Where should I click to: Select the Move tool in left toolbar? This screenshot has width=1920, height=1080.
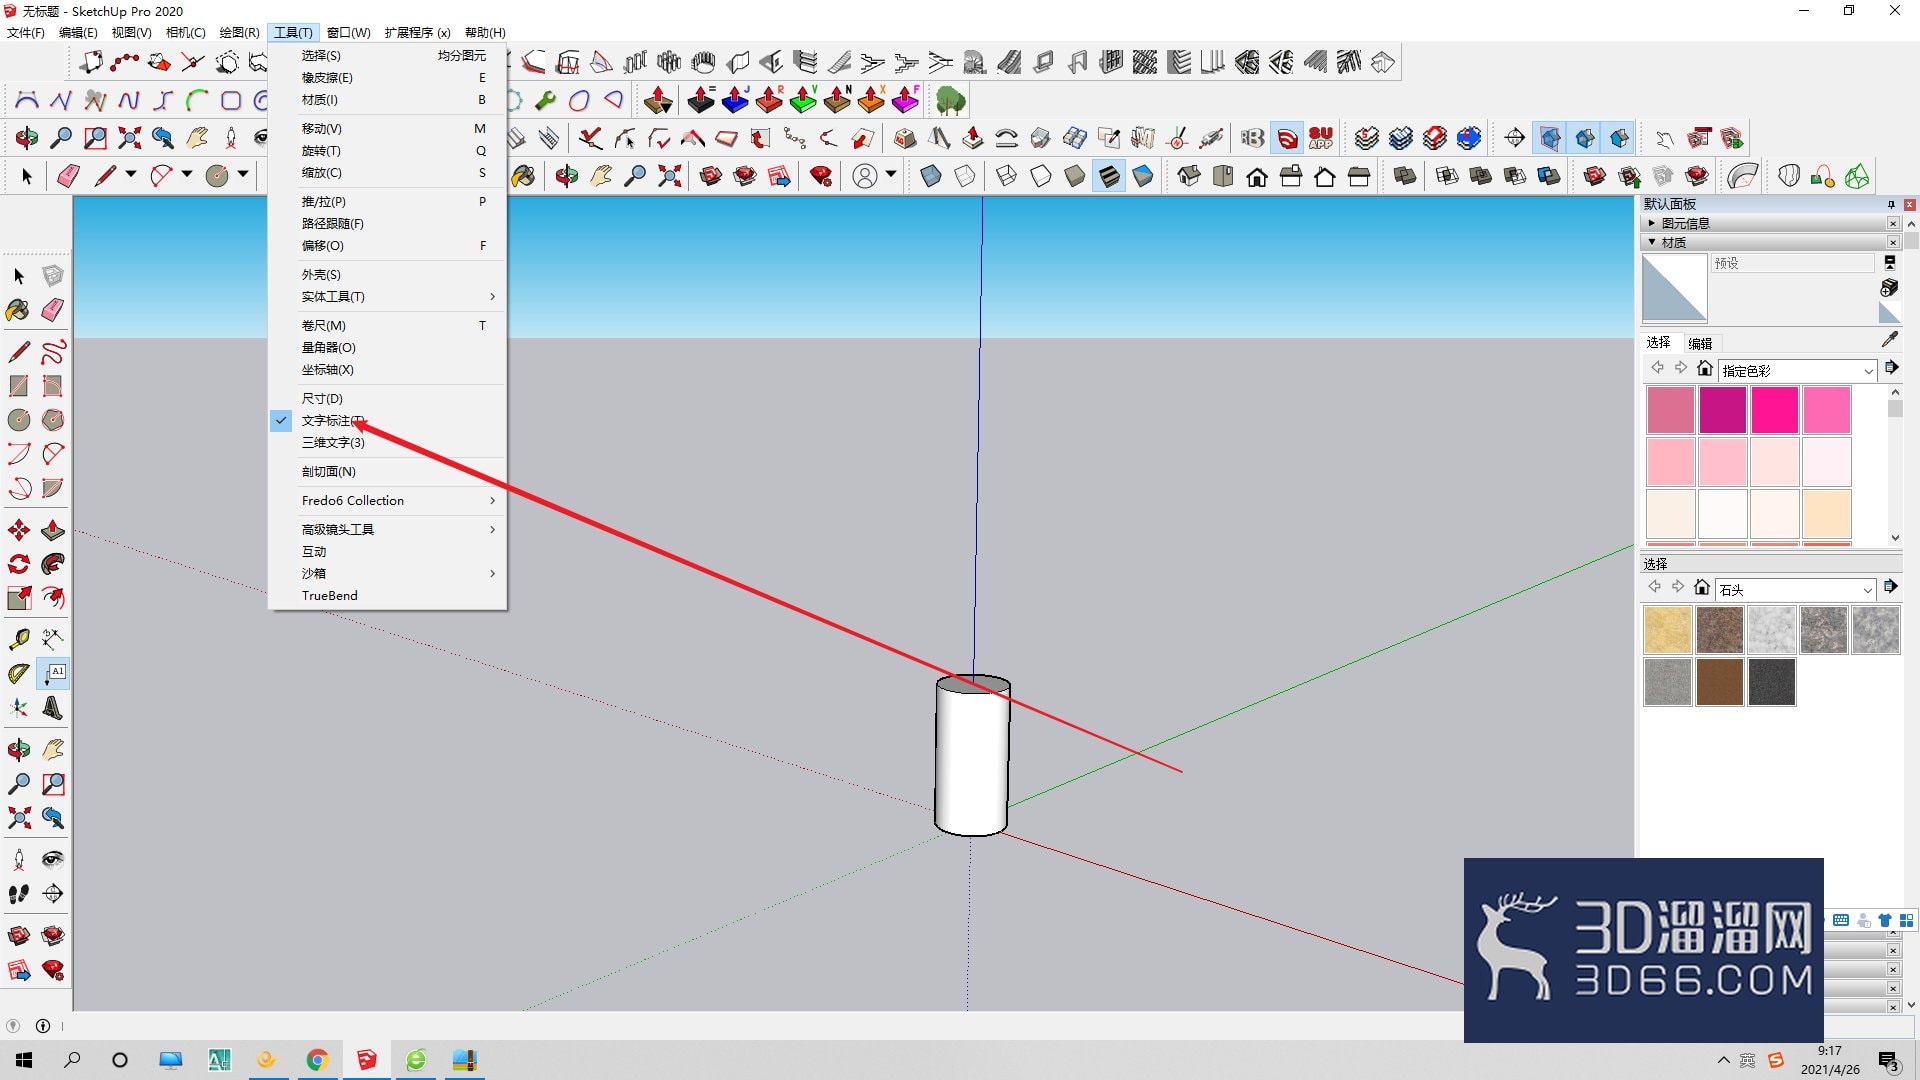click(18, 530)
